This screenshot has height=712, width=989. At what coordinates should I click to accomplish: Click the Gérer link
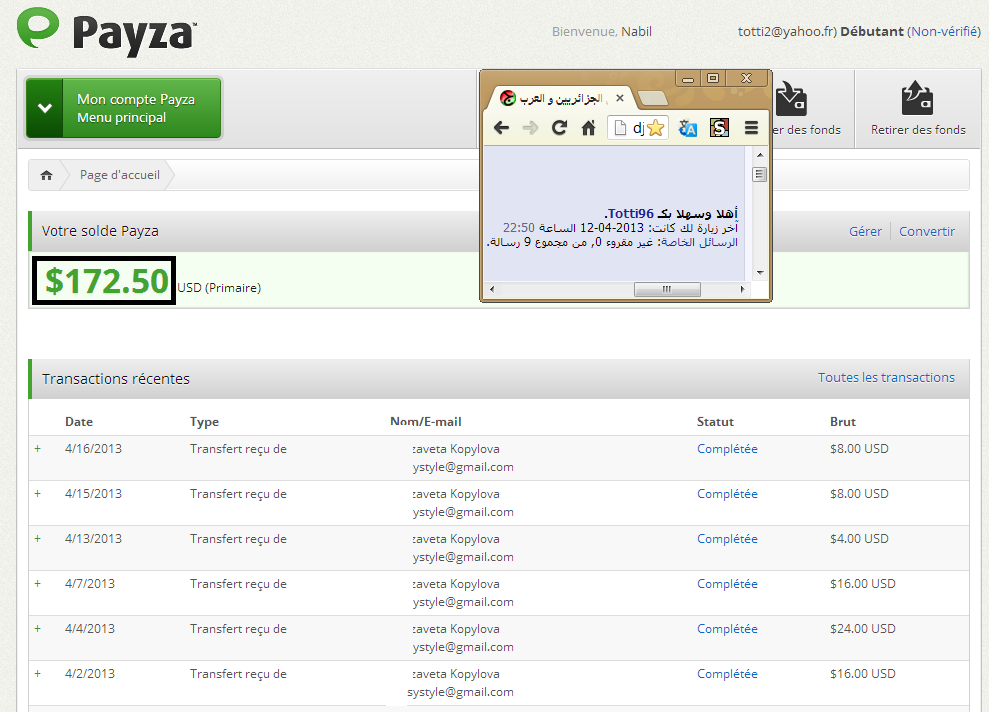point(865,231)
